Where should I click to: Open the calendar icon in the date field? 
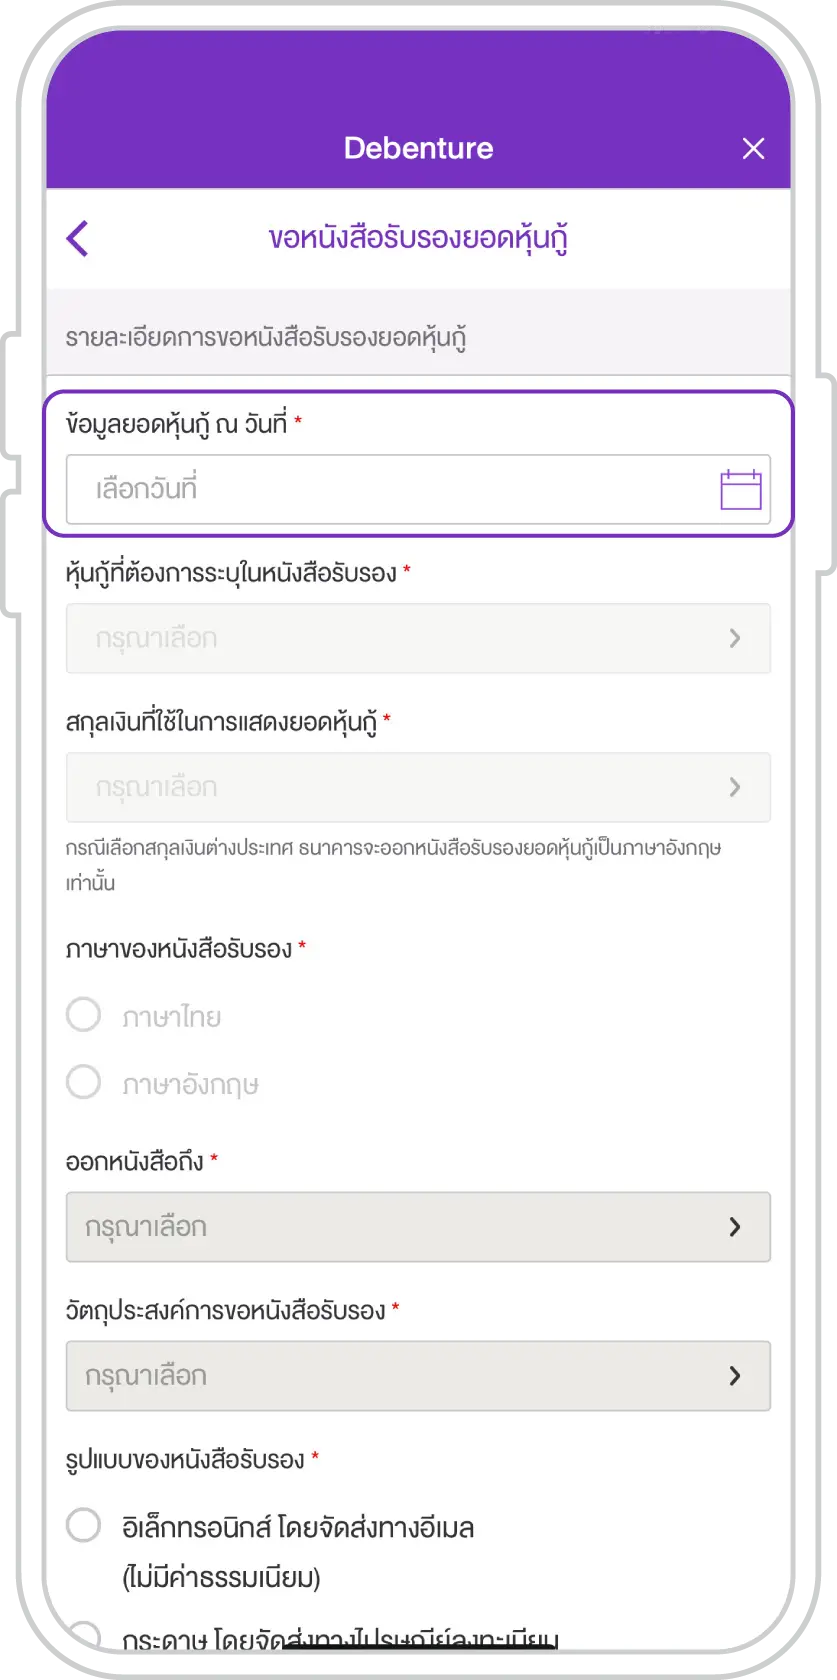tap(741, 489)
